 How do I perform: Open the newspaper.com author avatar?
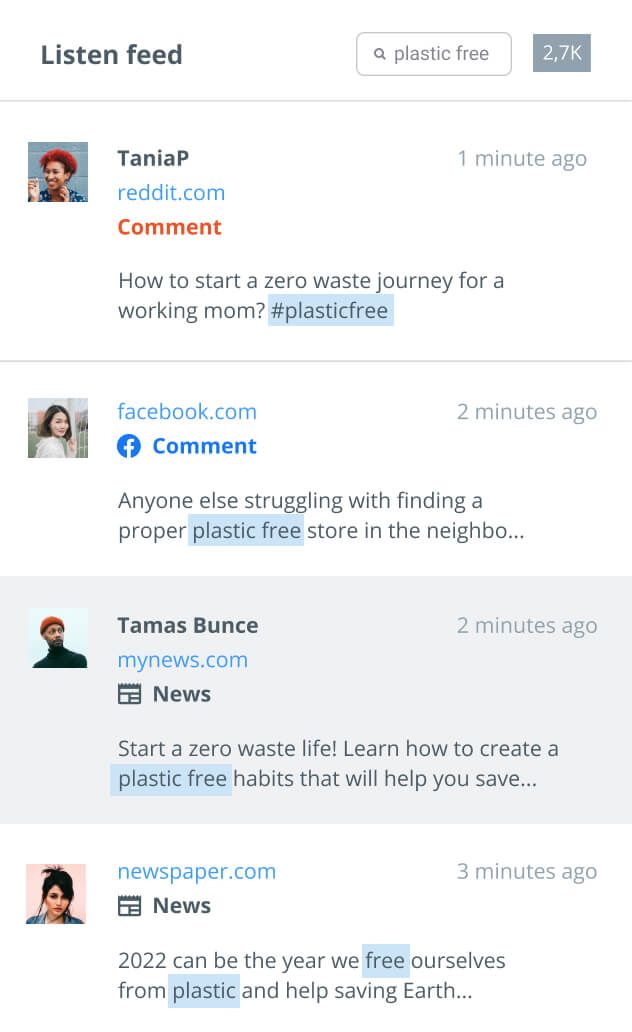[x=56, y=894]
